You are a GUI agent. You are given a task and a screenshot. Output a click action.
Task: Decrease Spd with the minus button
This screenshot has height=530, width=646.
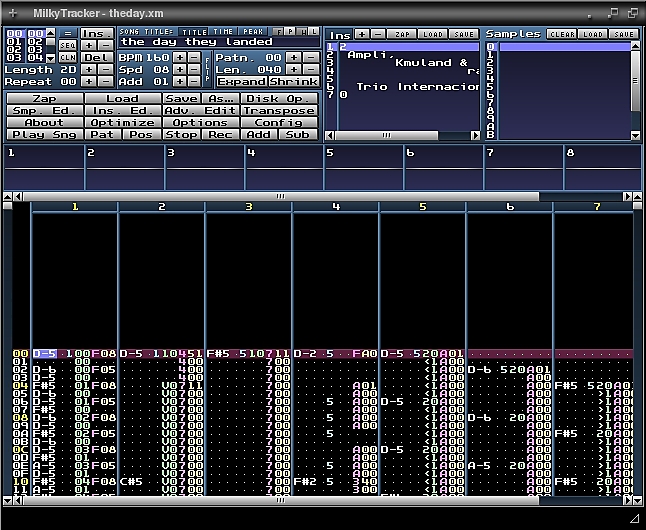(x=194, y=70)
